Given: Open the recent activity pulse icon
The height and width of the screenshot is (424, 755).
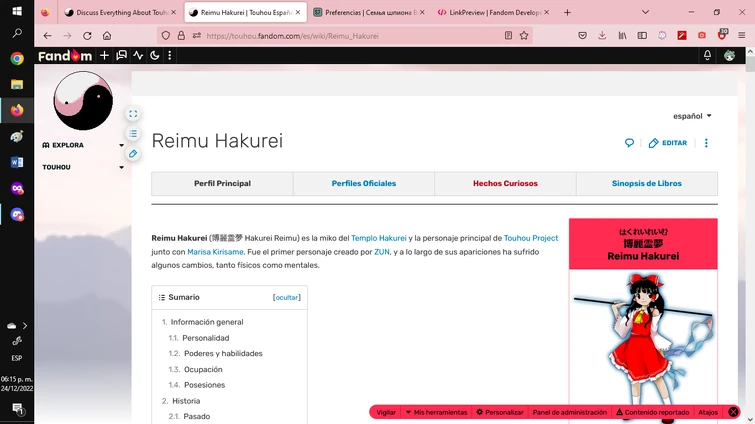Looking at the screenshot, I should tap(138, 56).
